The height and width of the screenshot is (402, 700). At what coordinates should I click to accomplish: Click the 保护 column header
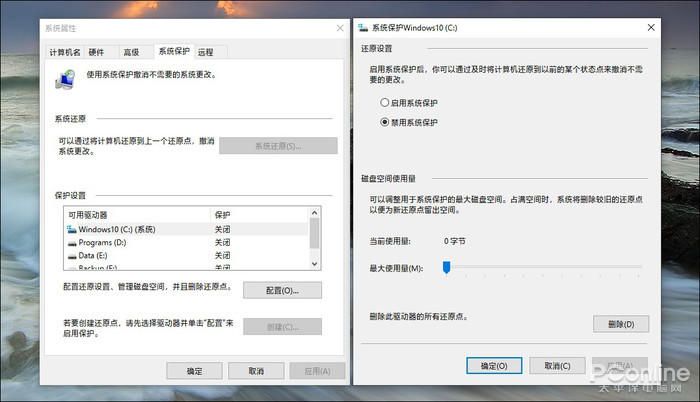[259, 215]
